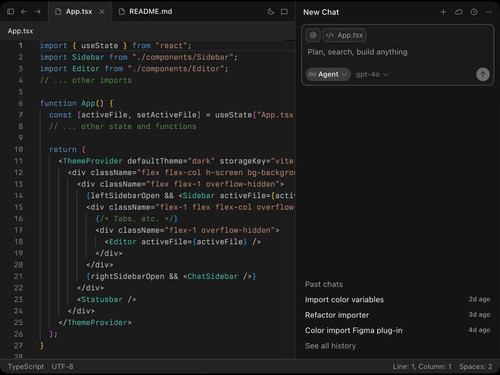Click the UTF-8 encoding status item
The width and height of the screenshot is (500, 375).
62,367
